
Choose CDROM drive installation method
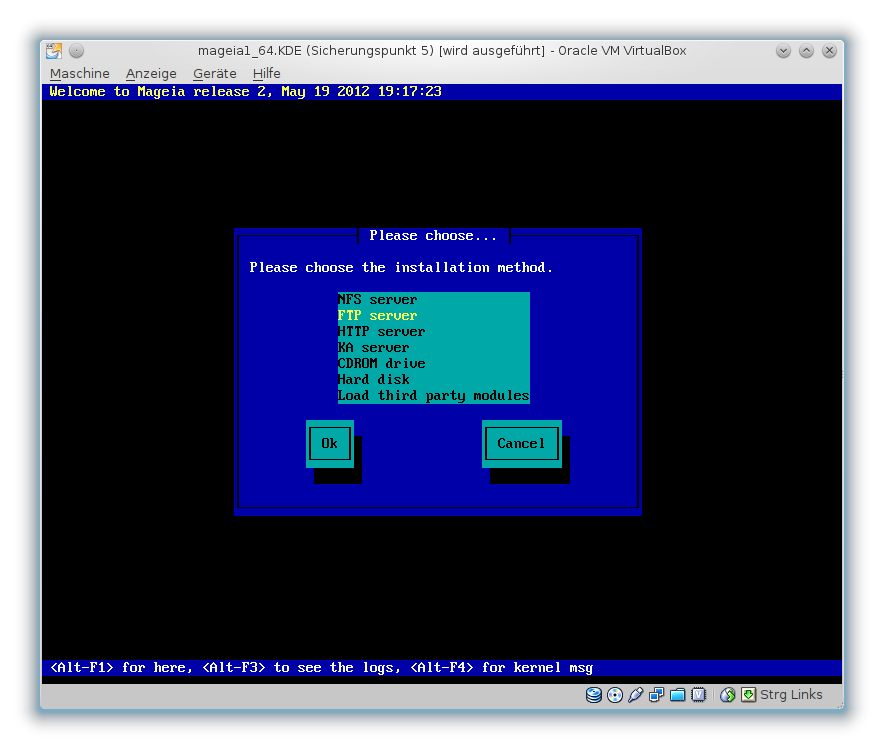tap(382, 363)
